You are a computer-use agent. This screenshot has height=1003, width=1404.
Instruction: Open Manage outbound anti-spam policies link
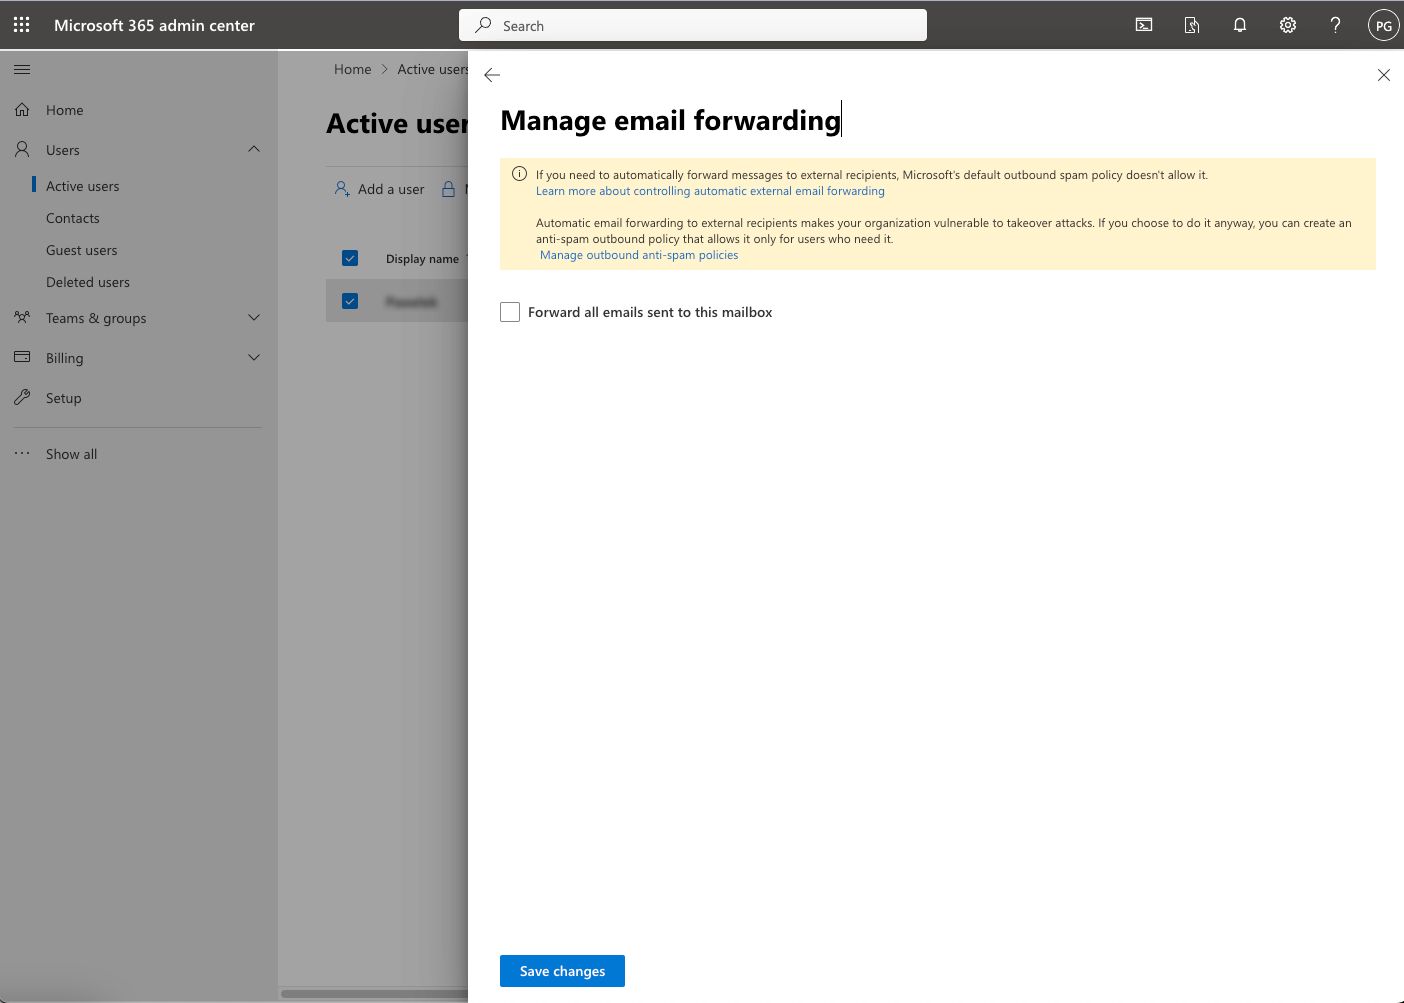639,255
